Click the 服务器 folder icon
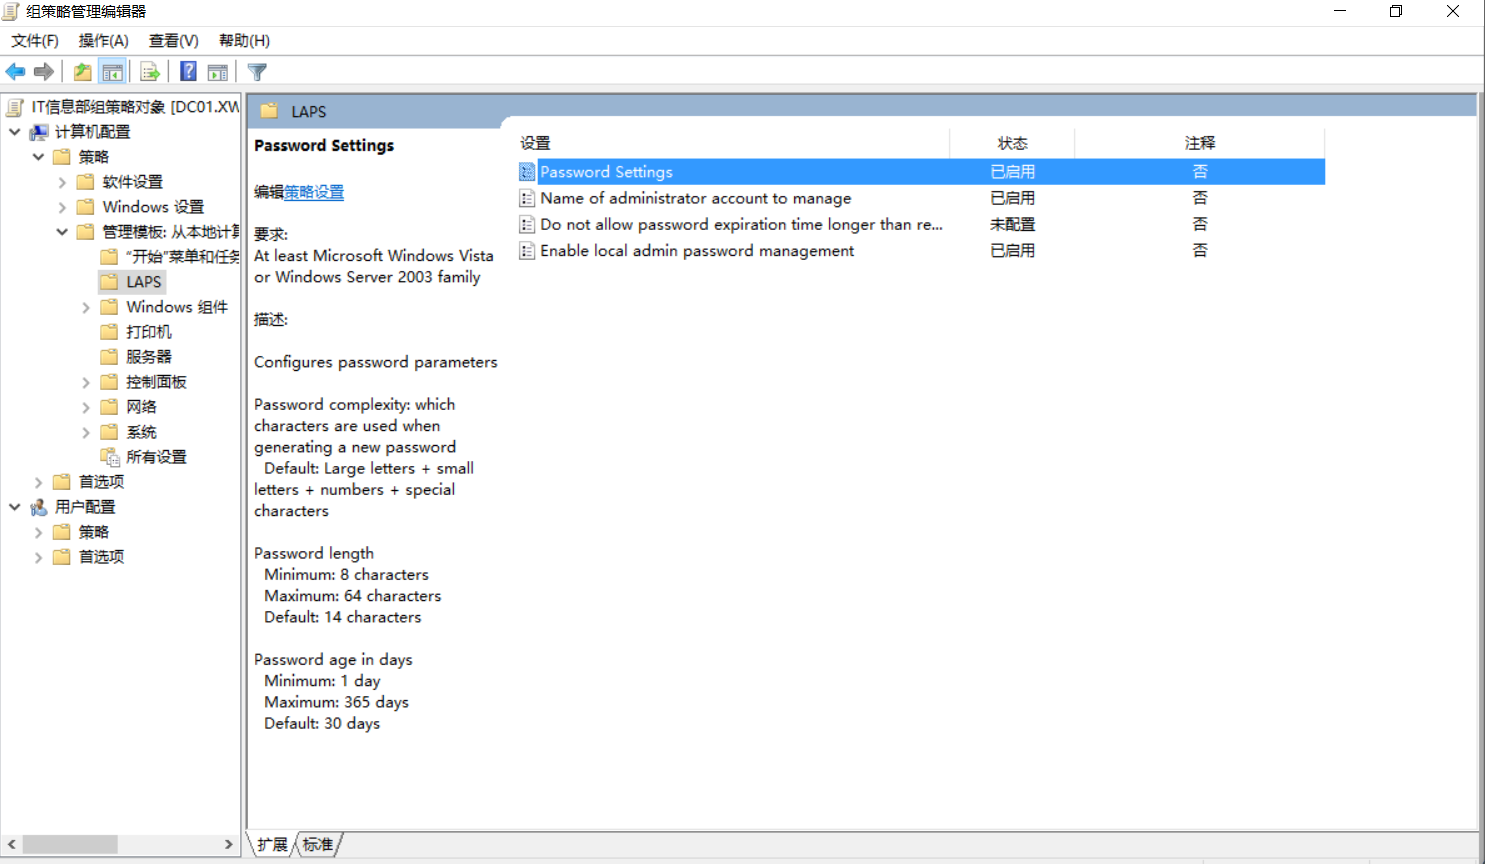1485x864 pixels. click(110, 357)
